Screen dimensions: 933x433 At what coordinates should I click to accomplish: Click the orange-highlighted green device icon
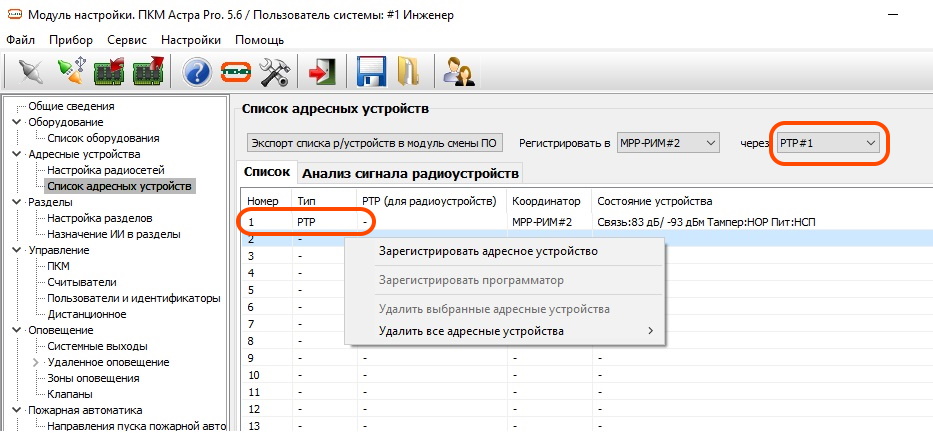point(235,72)
